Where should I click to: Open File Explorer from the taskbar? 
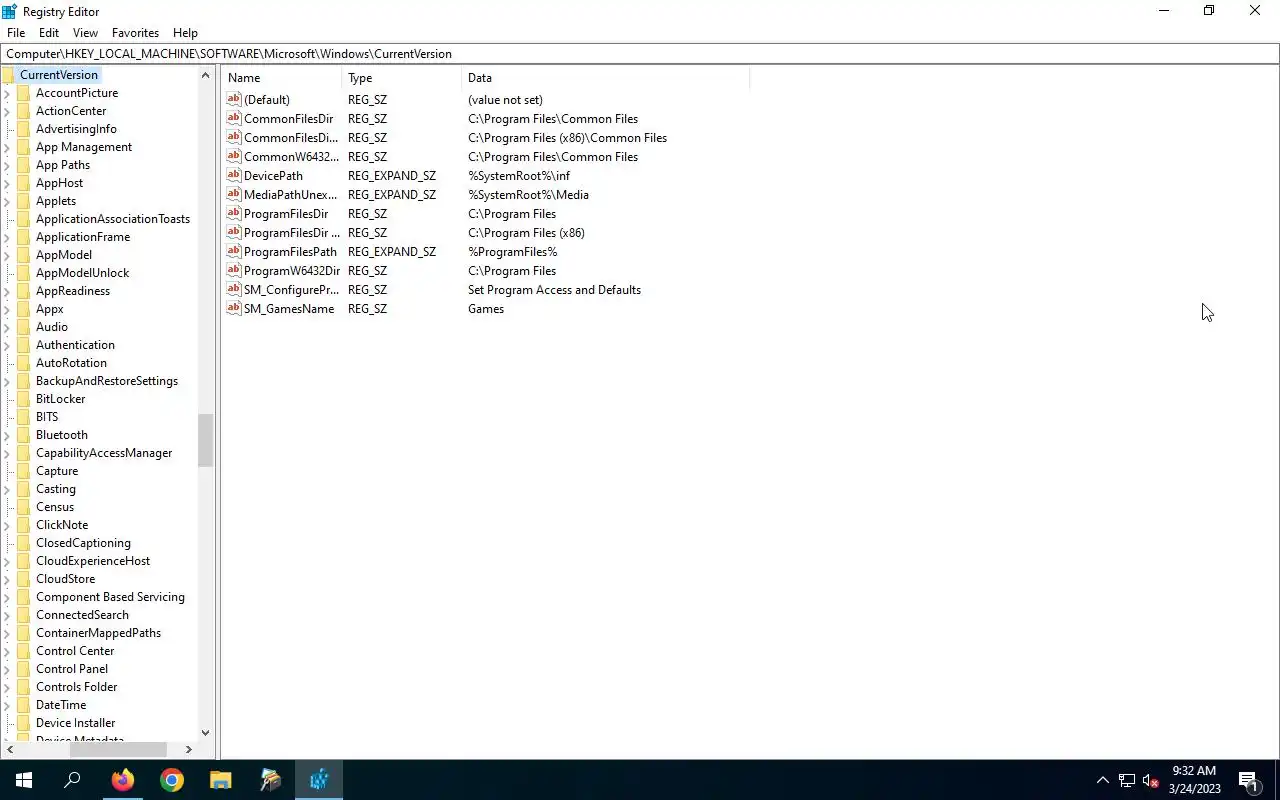(x=221, y=780)
